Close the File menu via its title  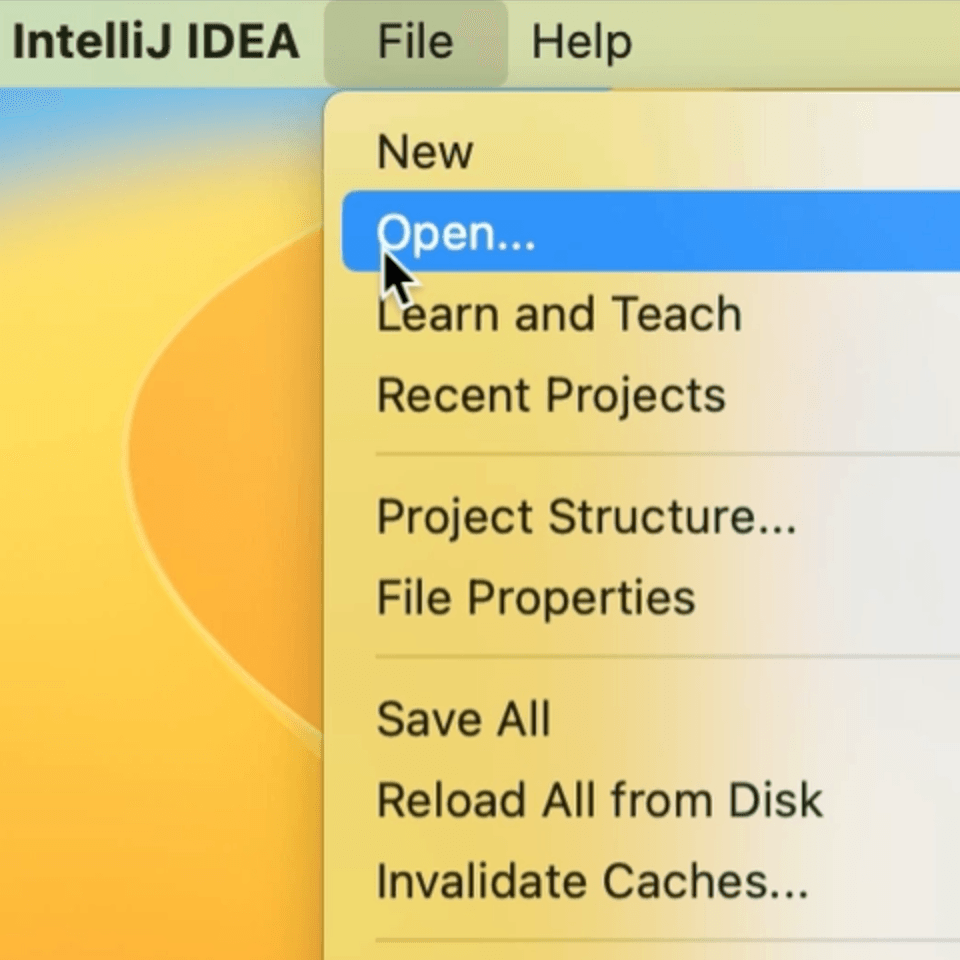(415, 42)
